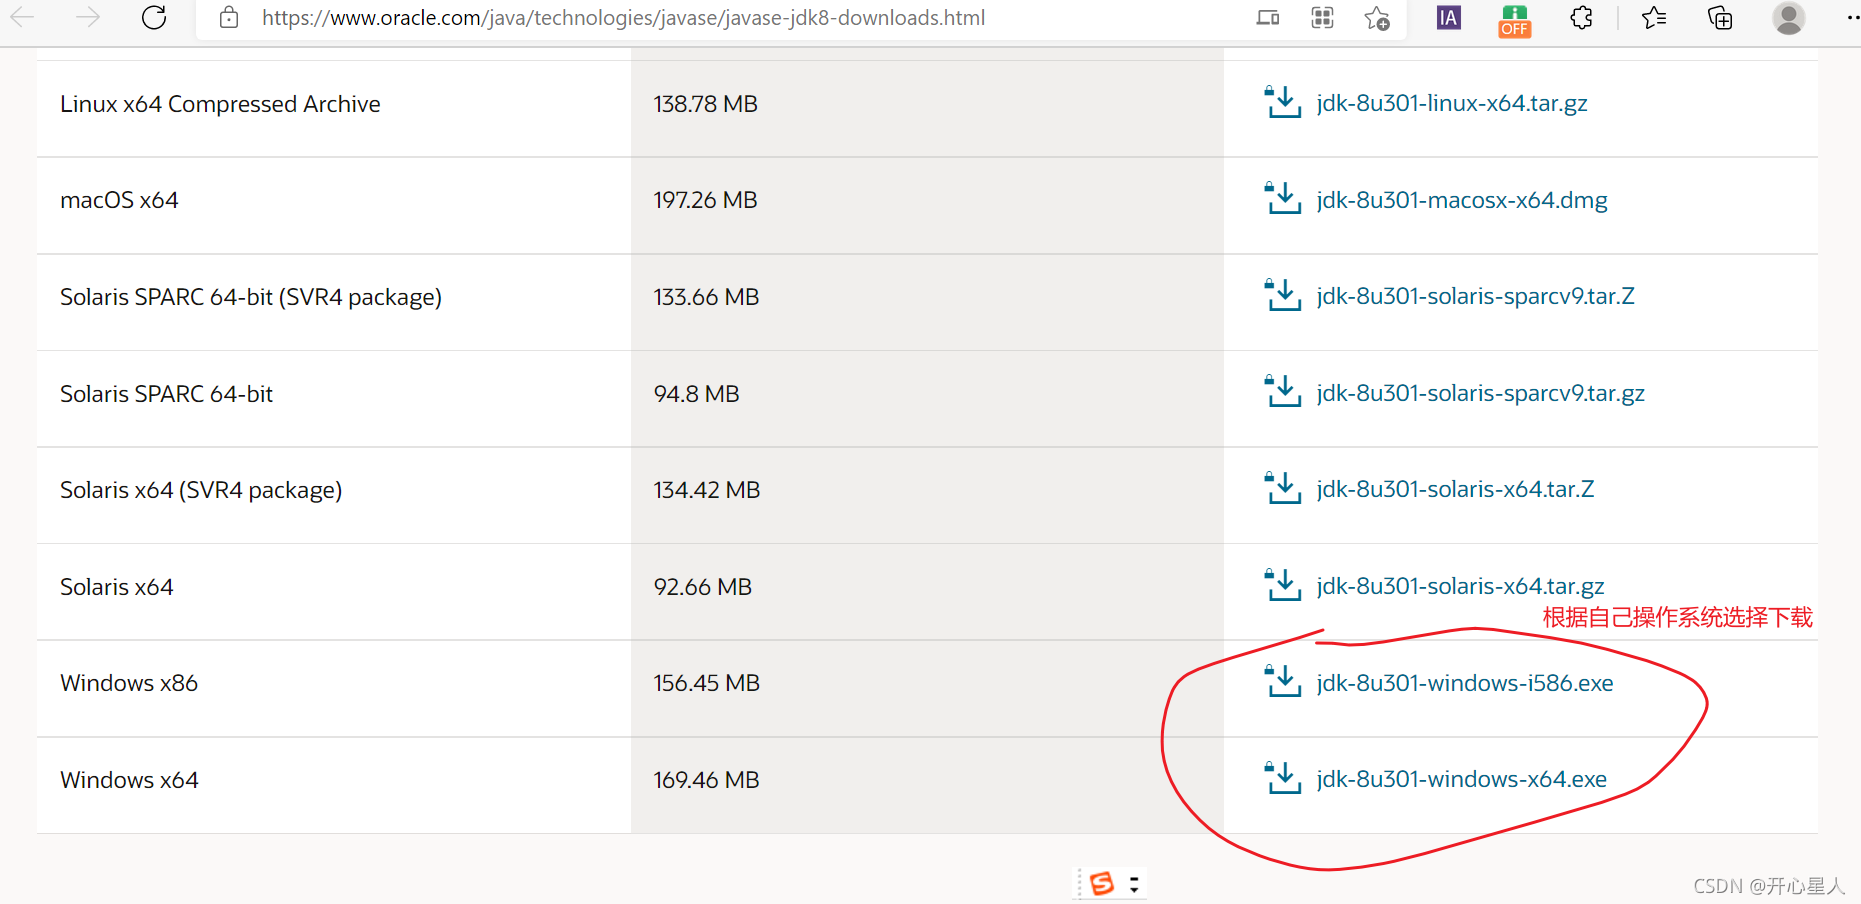
Task: Click the green OFF extension icon
Action: pyautogui.click(x=1514, y=20)
